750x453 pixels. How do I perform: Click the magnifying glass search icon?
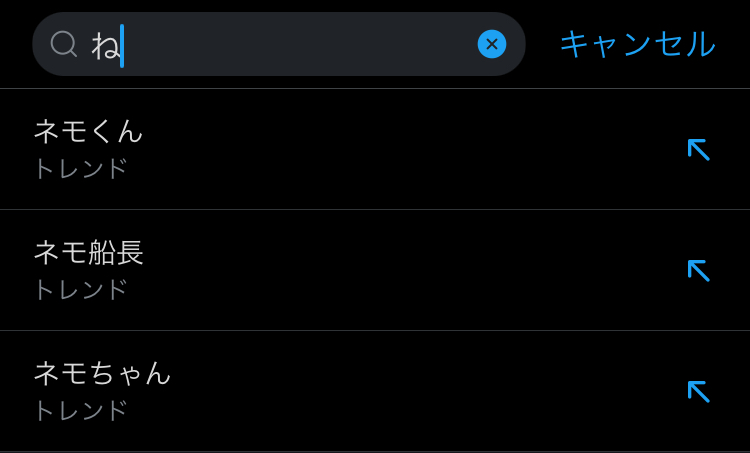64,44
